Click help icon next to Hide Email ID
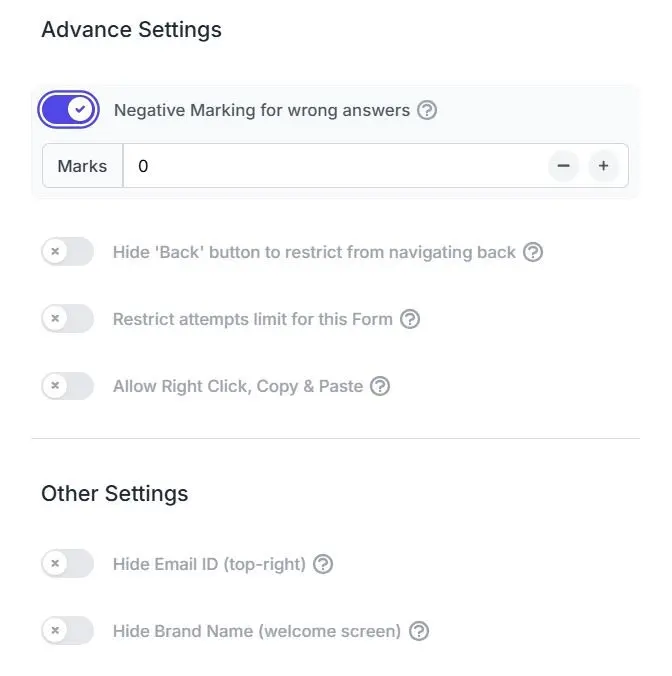This screenshot has height=676, width=672. tap(323, 564)
